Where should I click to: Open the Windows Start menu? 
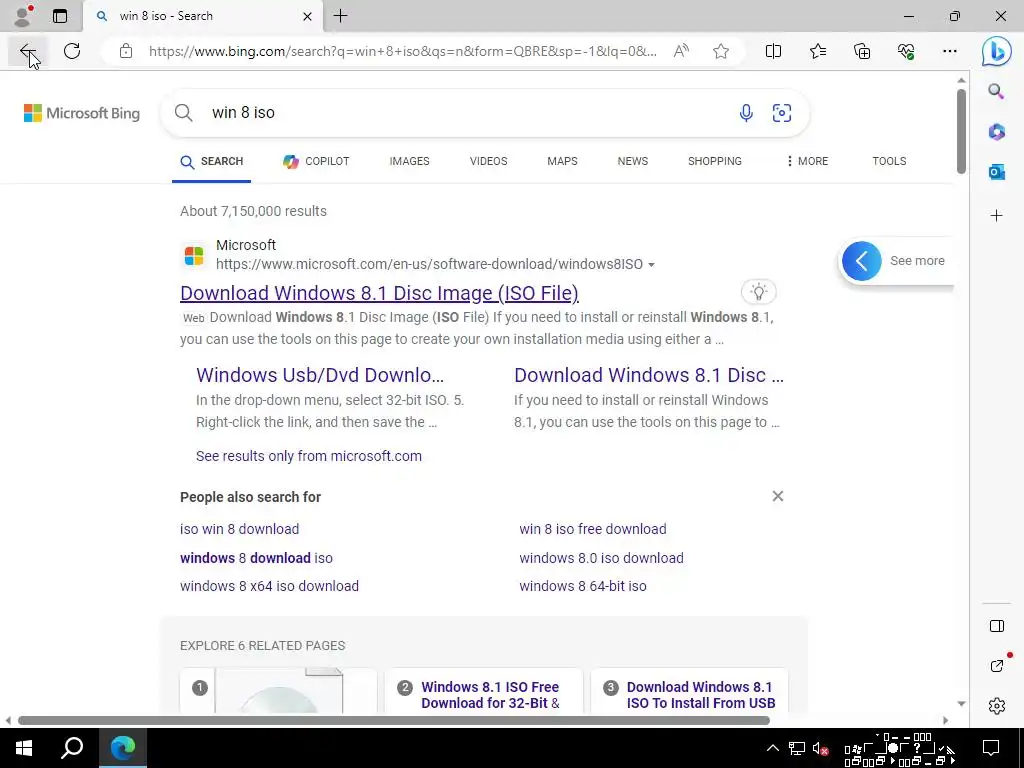(x=24, y=748)
